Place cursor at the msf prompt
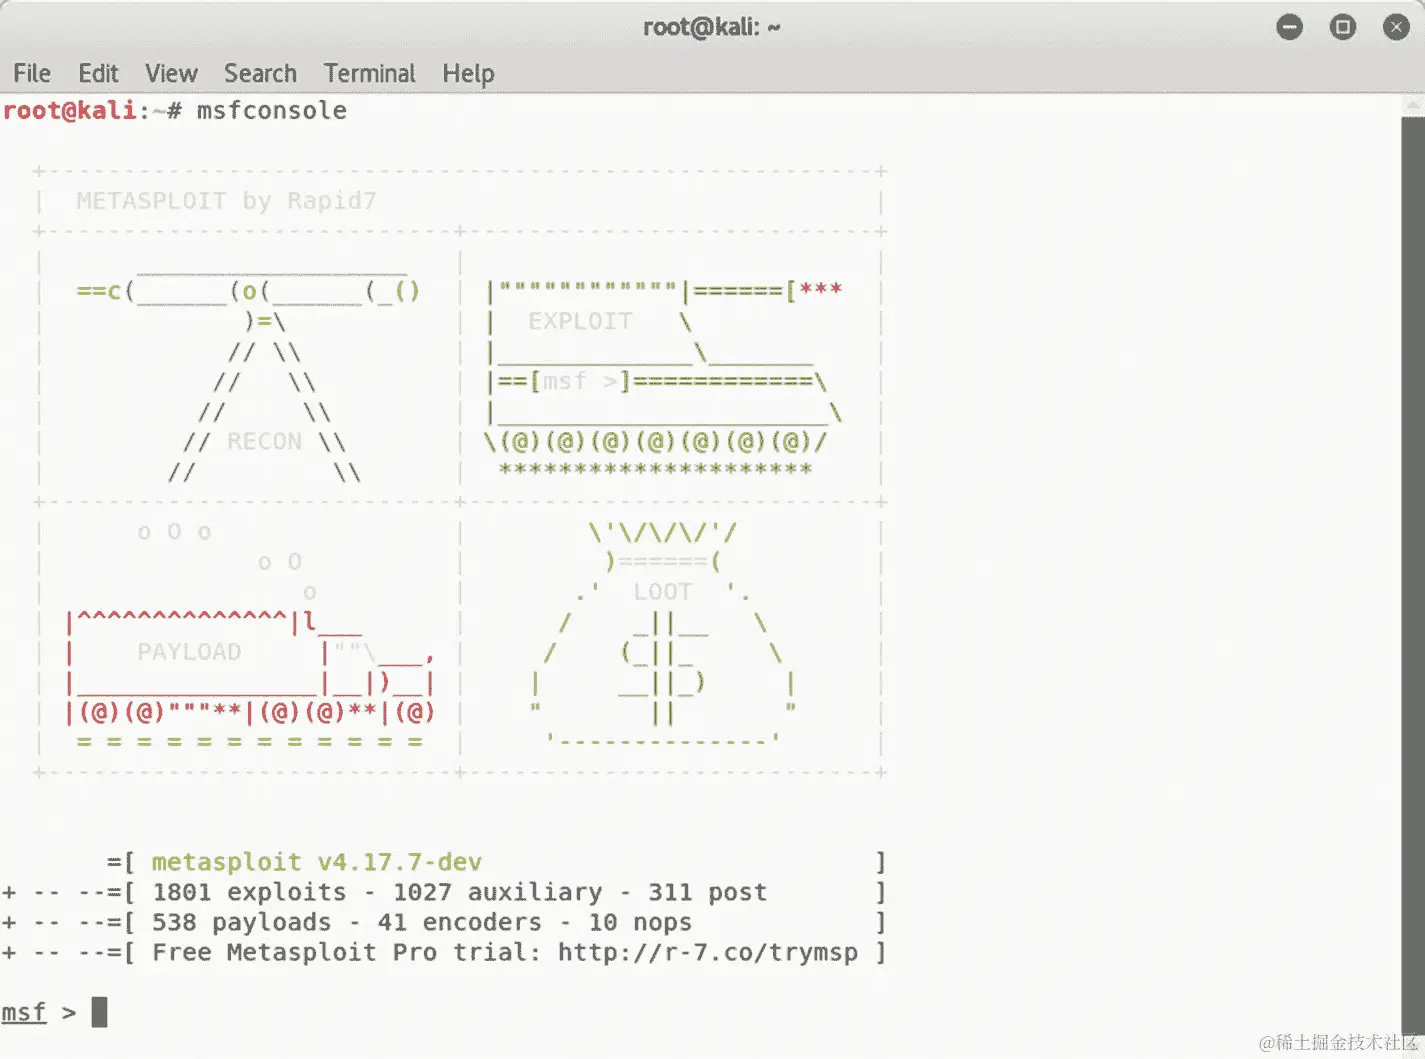This screenshot has width=1425, height=1059. coord(98,1012)
